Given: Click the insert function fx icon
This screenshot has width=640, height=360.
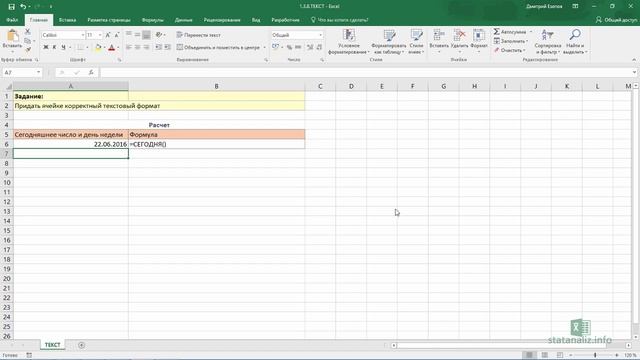Looking at the screenshot, I should (x=91, y=72).
